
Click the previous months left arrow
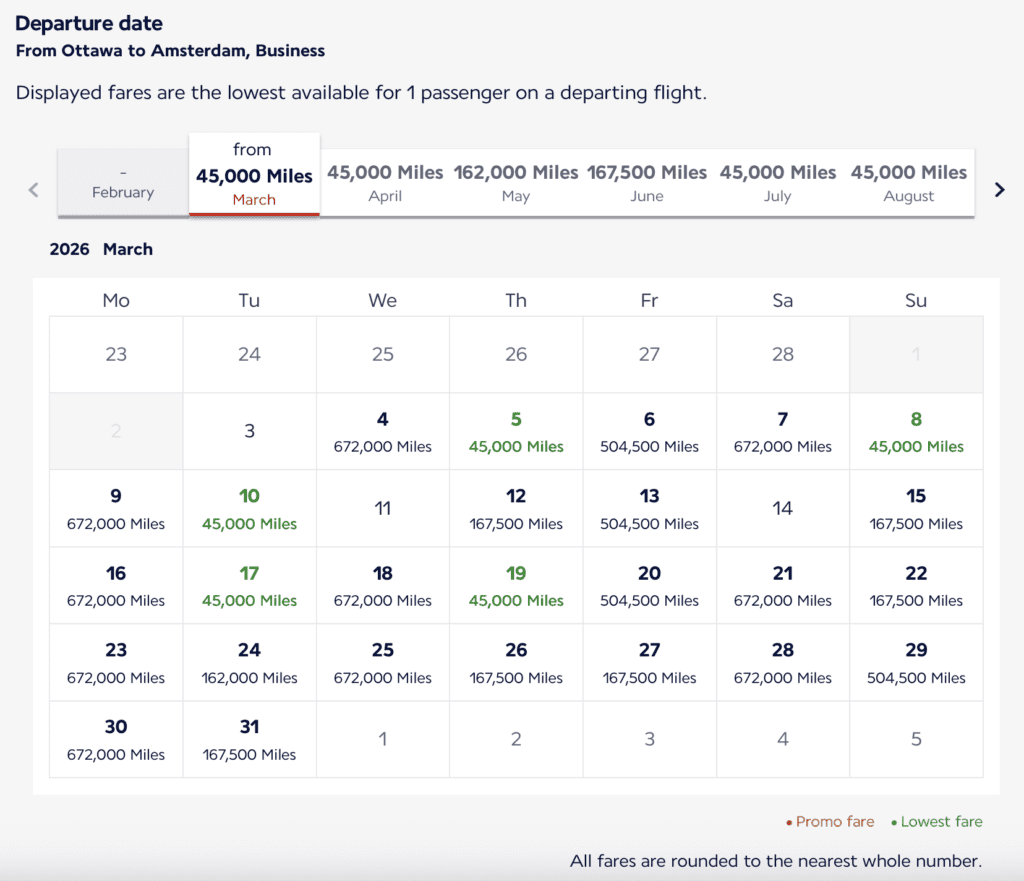click(34, 190)
